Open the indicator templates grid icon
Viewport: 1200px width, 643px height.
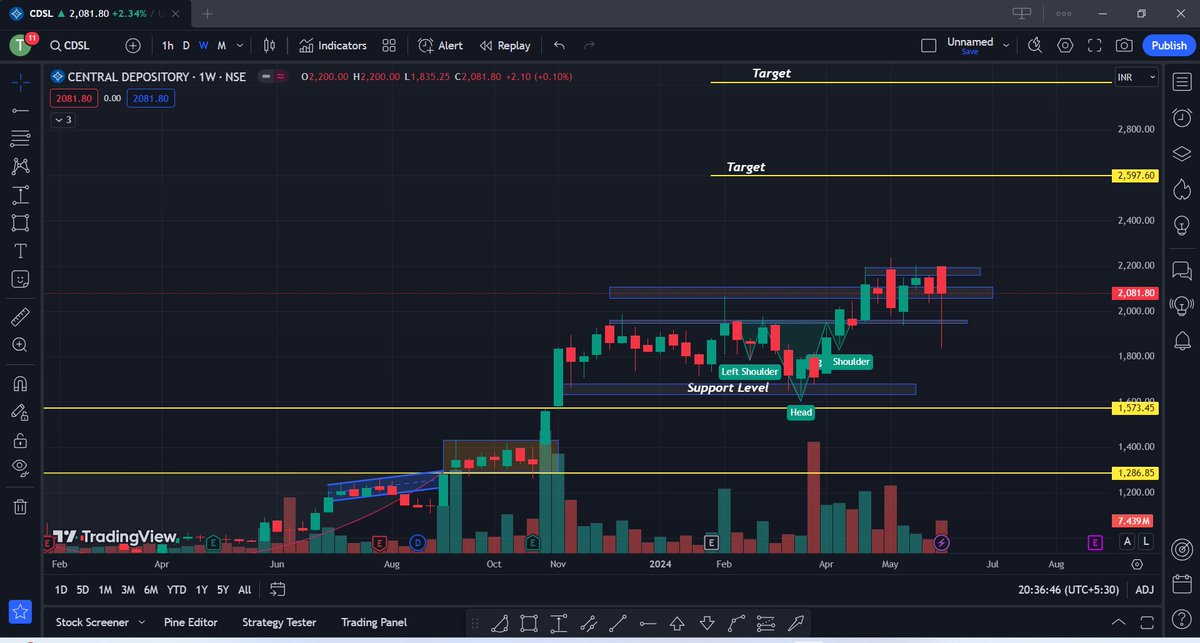[389, 45]
